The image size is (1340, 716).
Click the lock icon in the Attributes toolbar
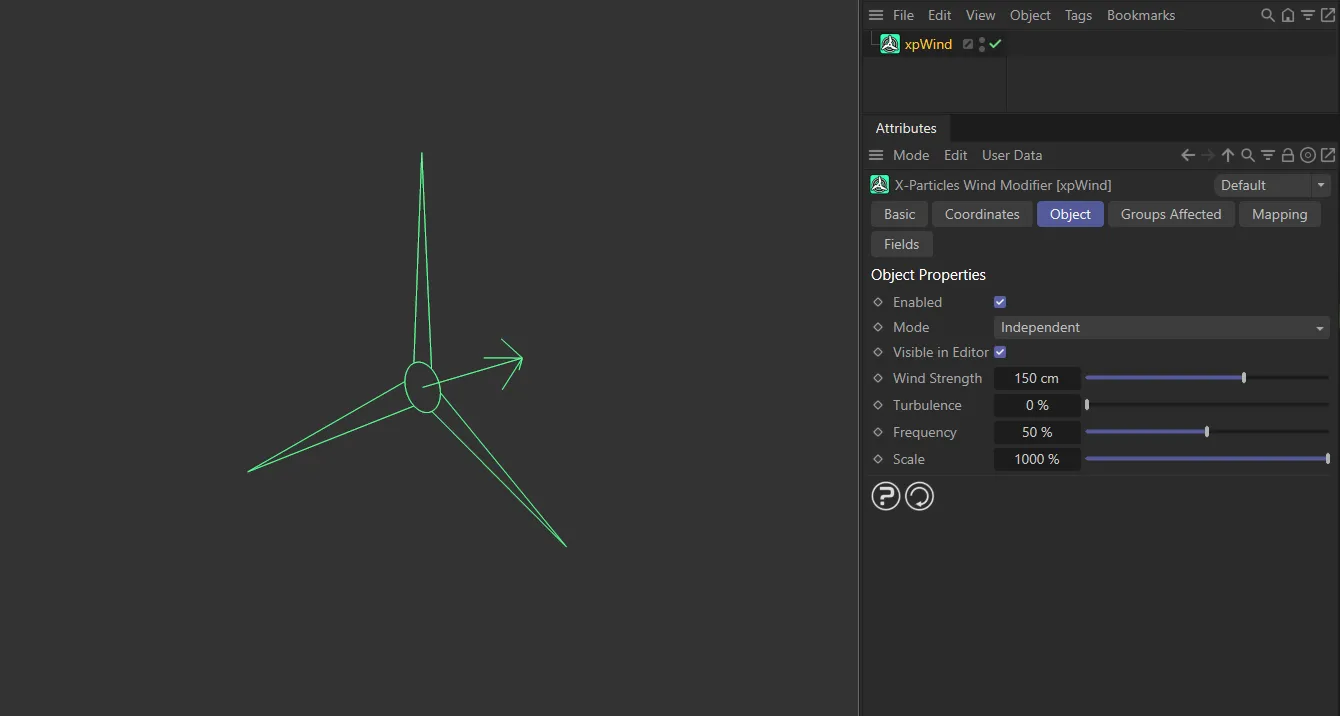point(1288,155)
